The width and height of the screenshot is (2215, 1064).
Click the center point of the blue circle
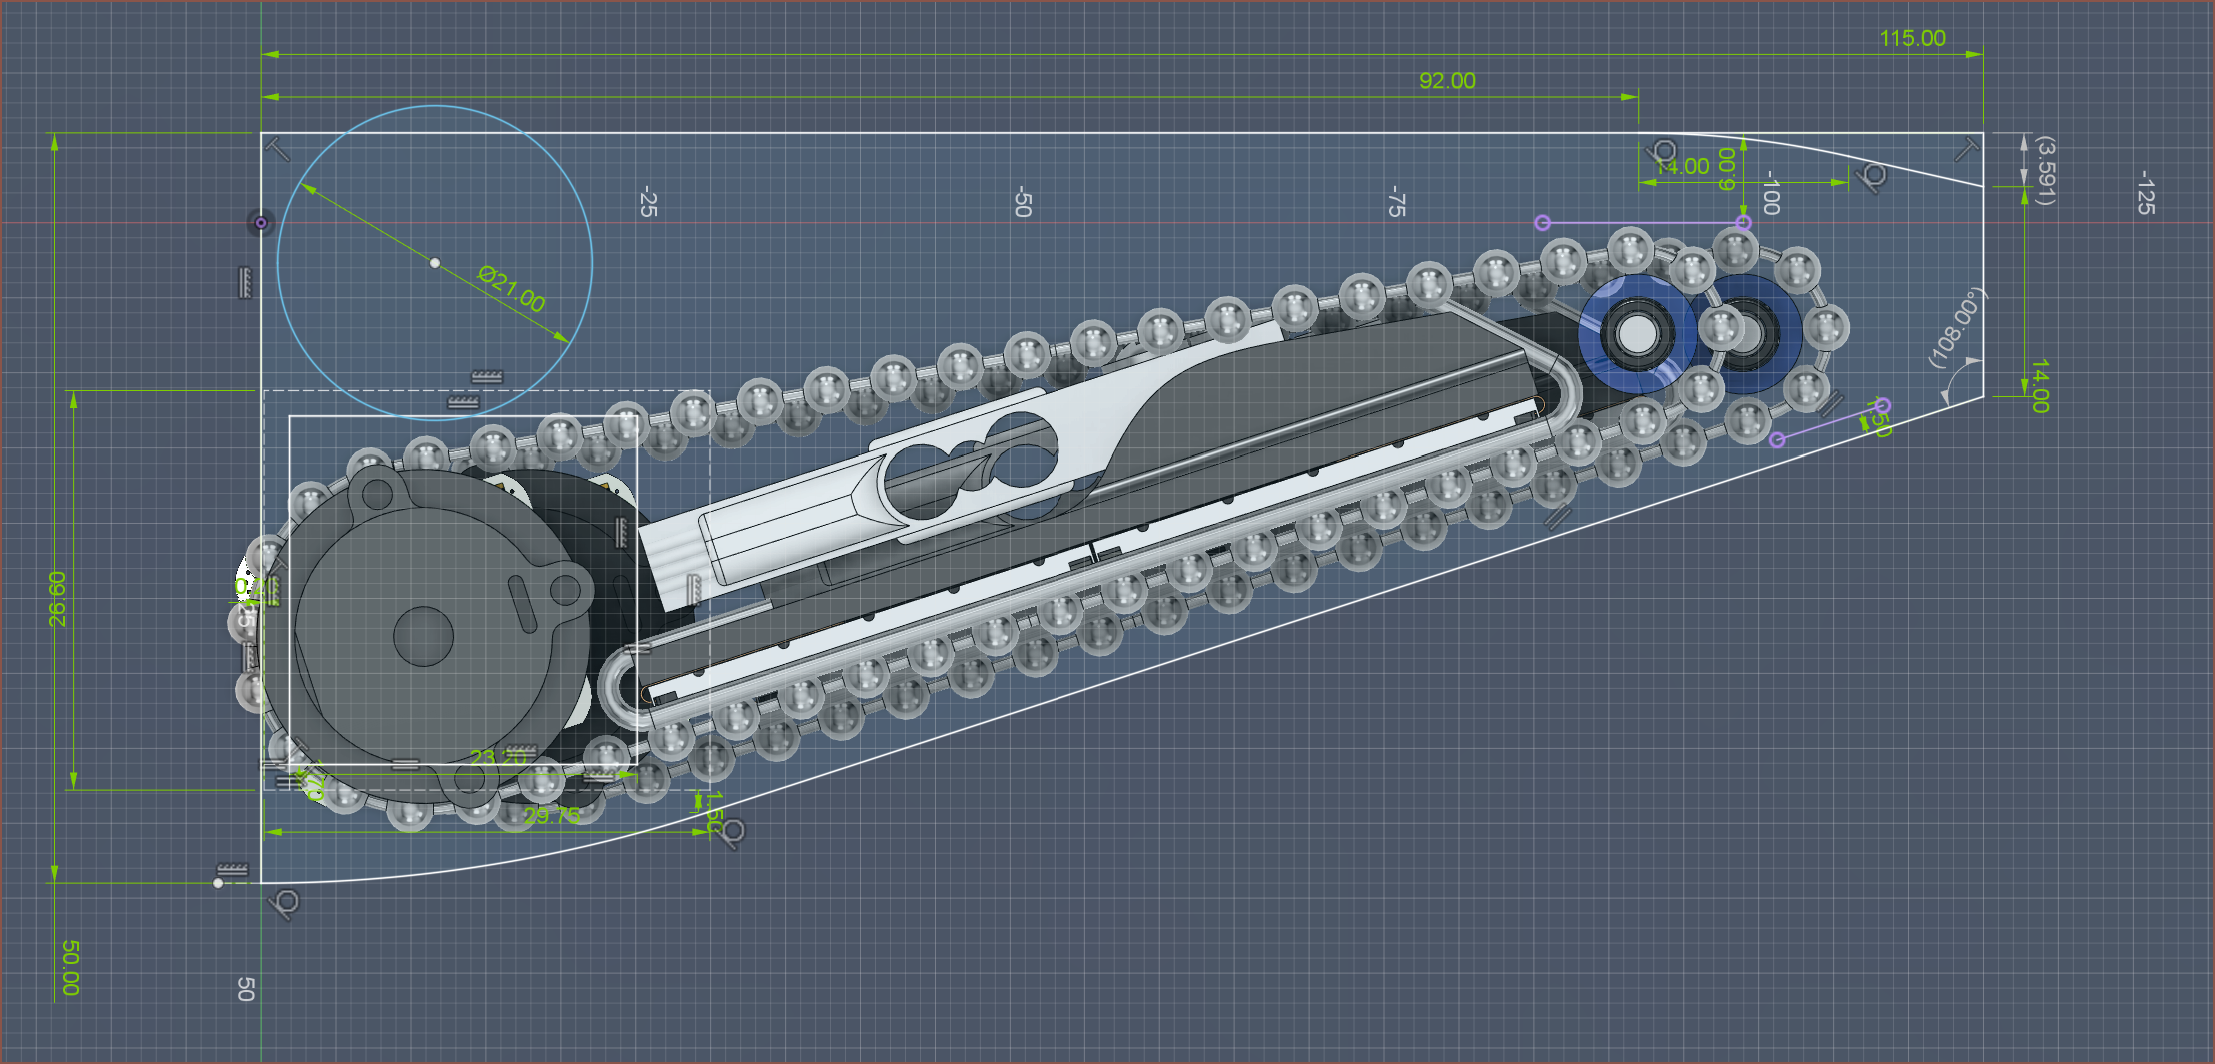tap(434, 263)
